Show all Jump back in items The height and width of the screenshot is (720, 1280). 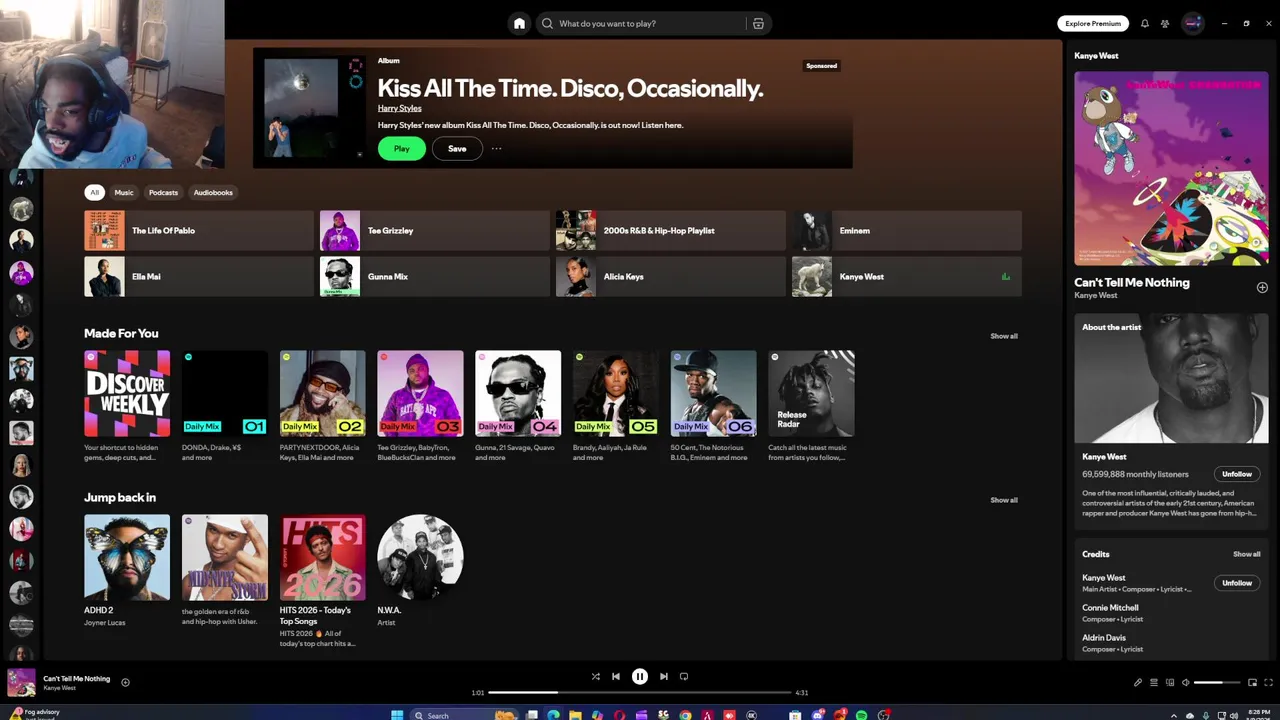[x=1003, y=500]
